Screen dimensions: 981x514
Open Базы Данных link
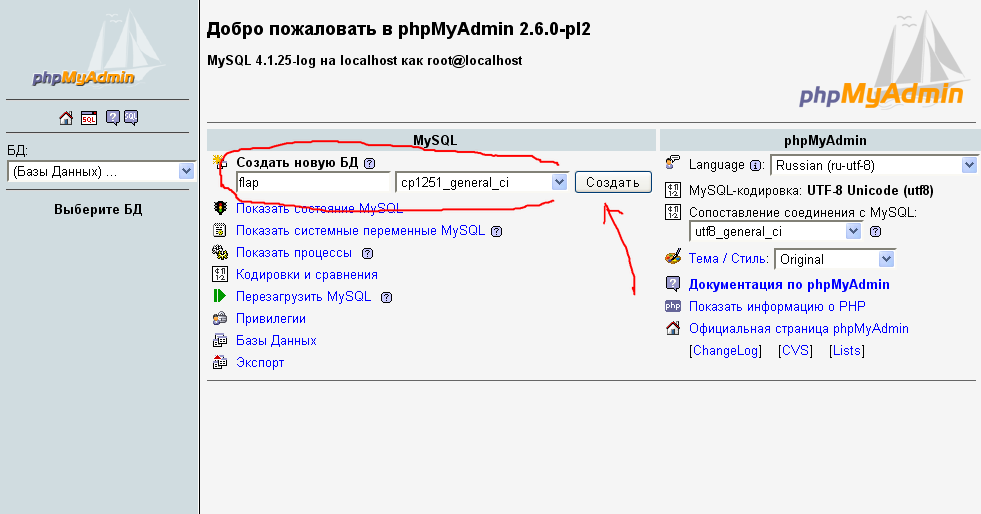[276, 340]
